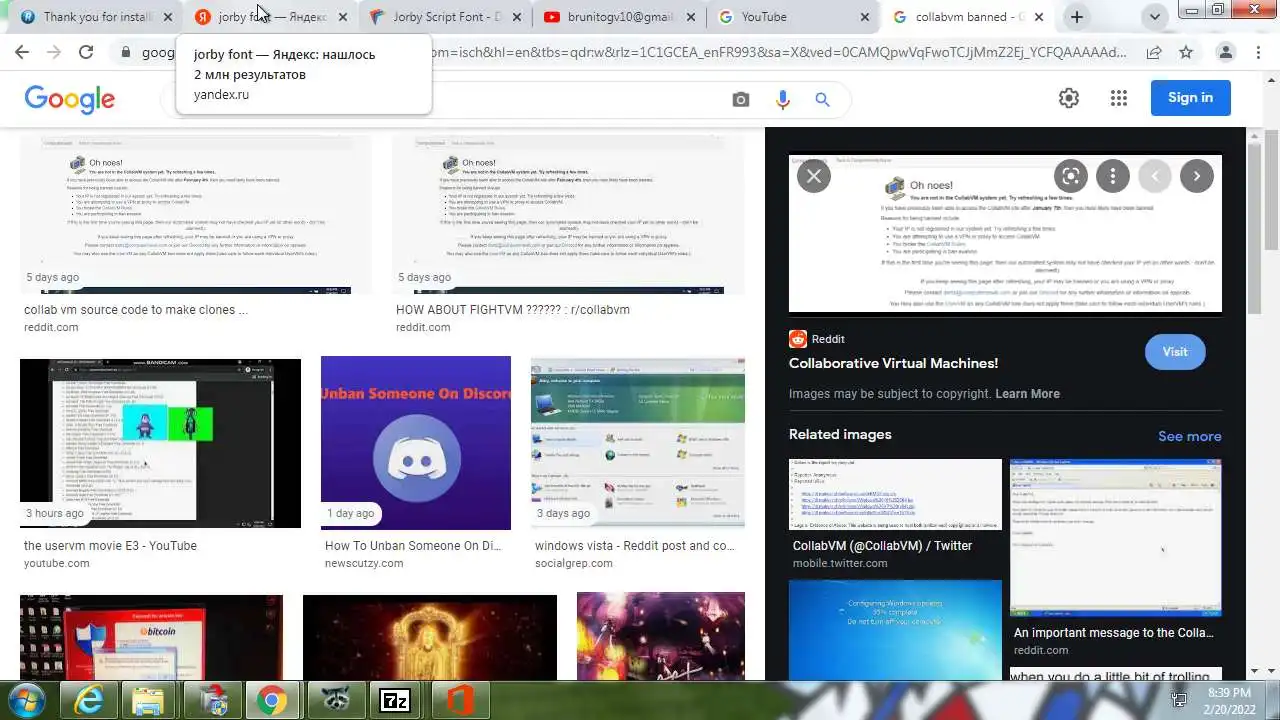Switch to brunitogv10 Gmail YouTube tab
The height and width of the screenshot is (720, 1280).
620,17
